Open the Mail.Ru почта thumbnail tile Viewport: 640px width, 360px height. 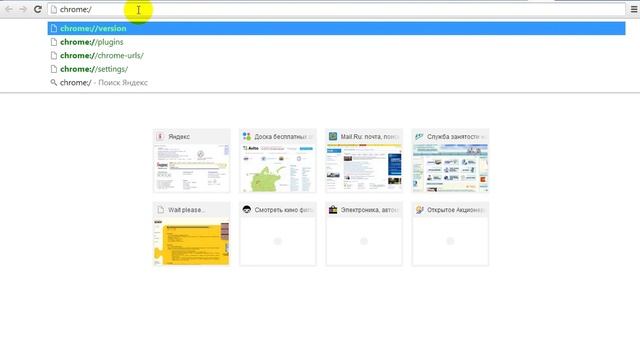click(364, 160)
